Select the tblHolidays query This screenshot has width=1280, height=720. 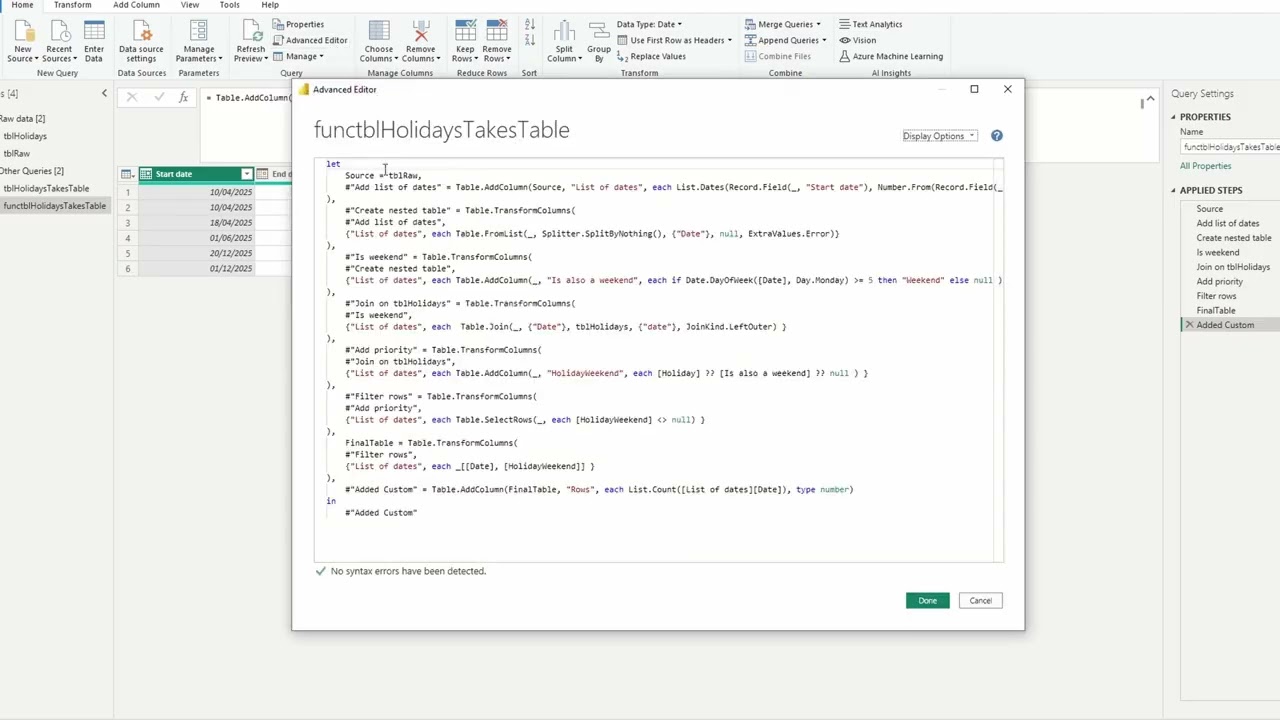click(25, 136)
